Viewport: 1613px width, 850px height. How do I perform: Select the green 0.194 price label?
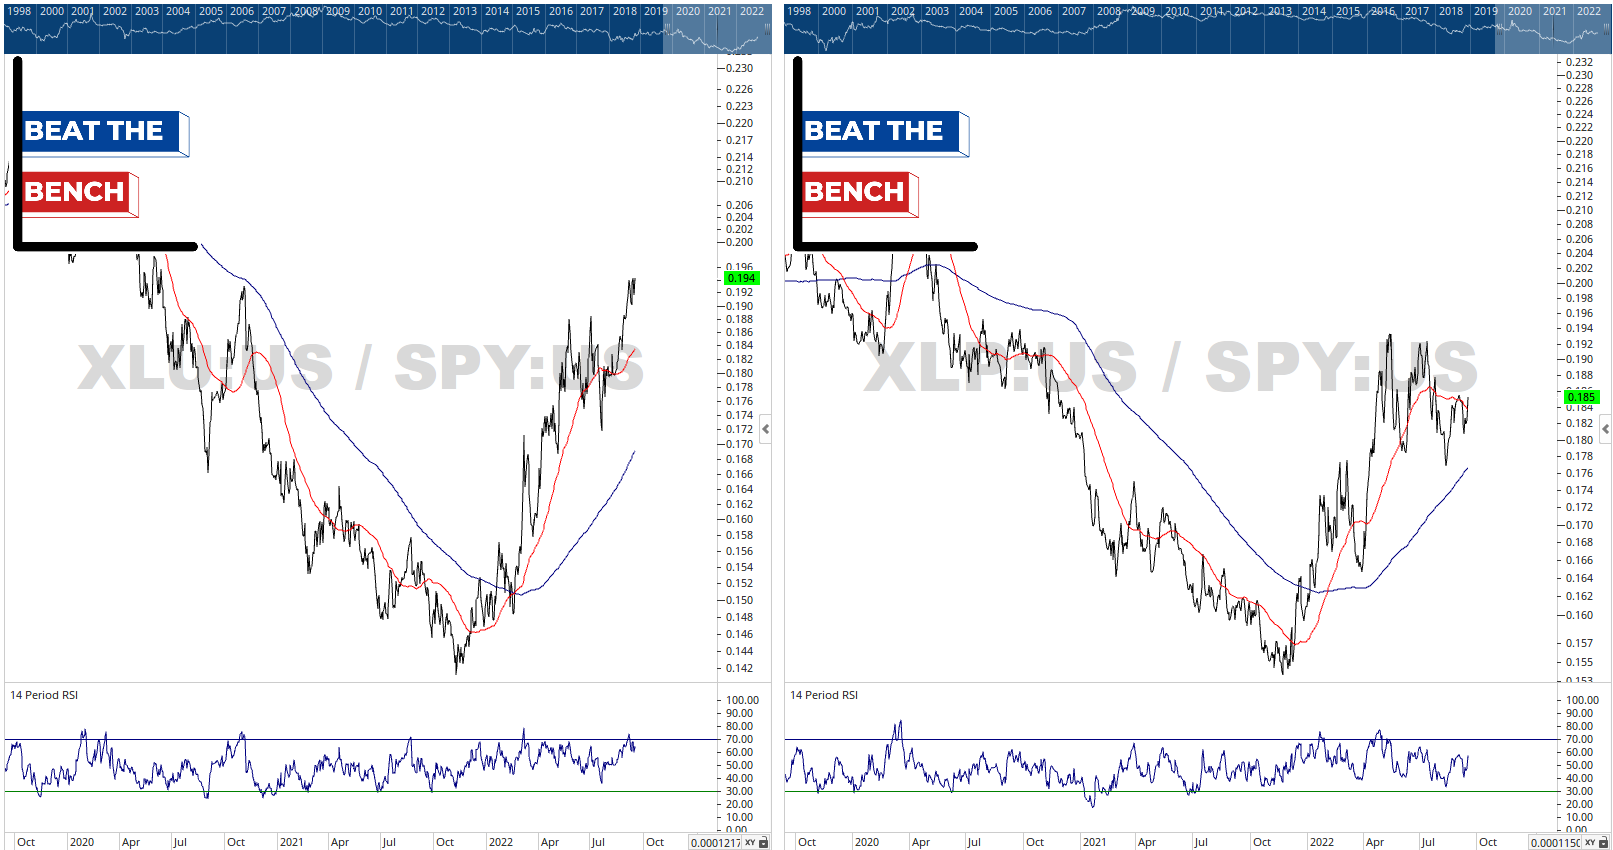741,278
